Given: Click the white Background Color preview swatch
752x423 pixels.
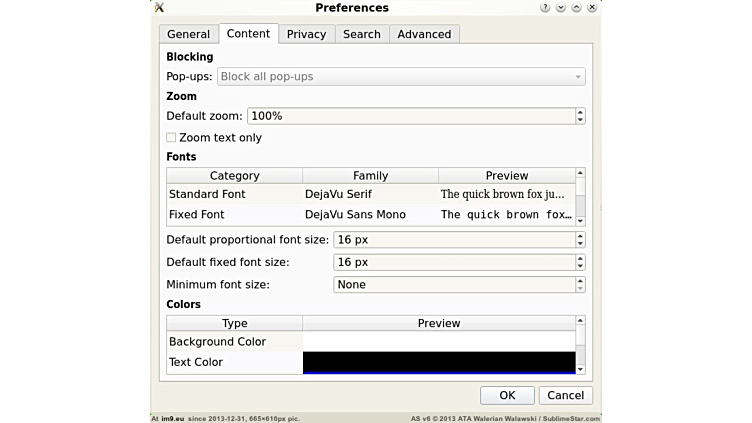Looking at the screenshot, I should click(438, 342).
